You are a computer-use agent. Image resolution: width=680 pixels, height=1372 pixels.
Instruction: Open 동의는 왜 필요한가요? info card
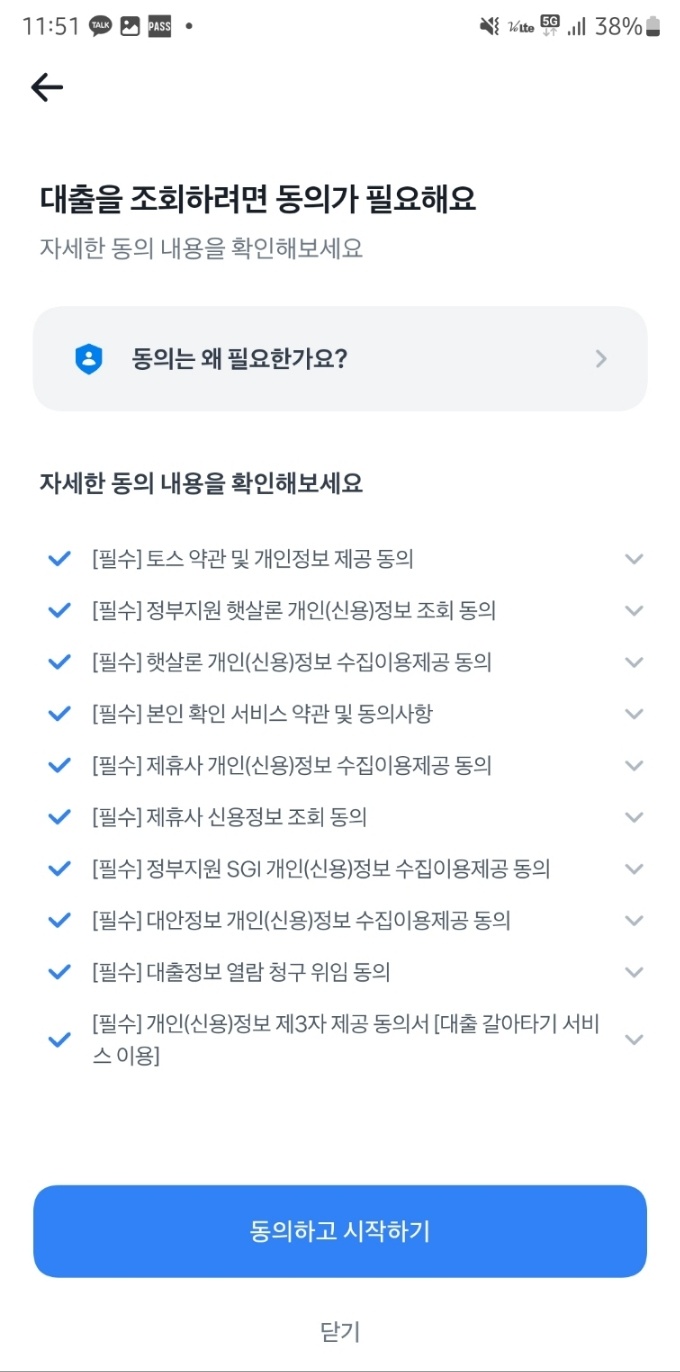(339, 358)
